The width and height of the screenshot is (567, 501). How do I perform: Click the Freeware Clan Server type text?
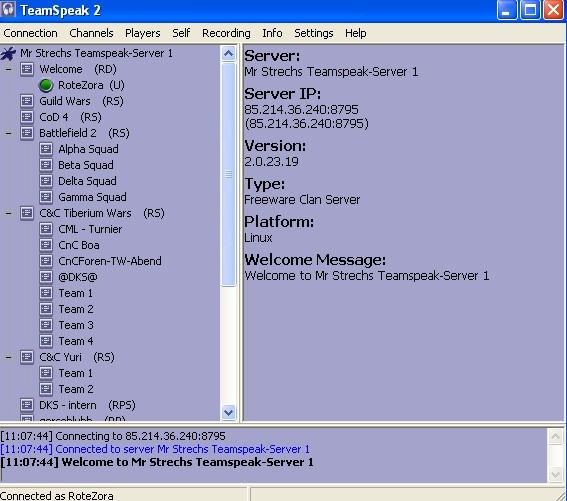[x=302, y=200]
